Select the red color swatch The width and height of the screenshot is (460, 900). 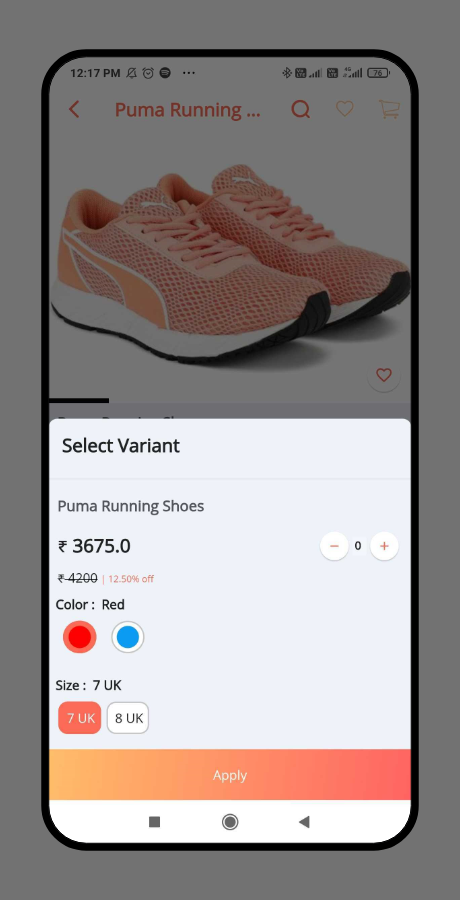coord(79,637)
